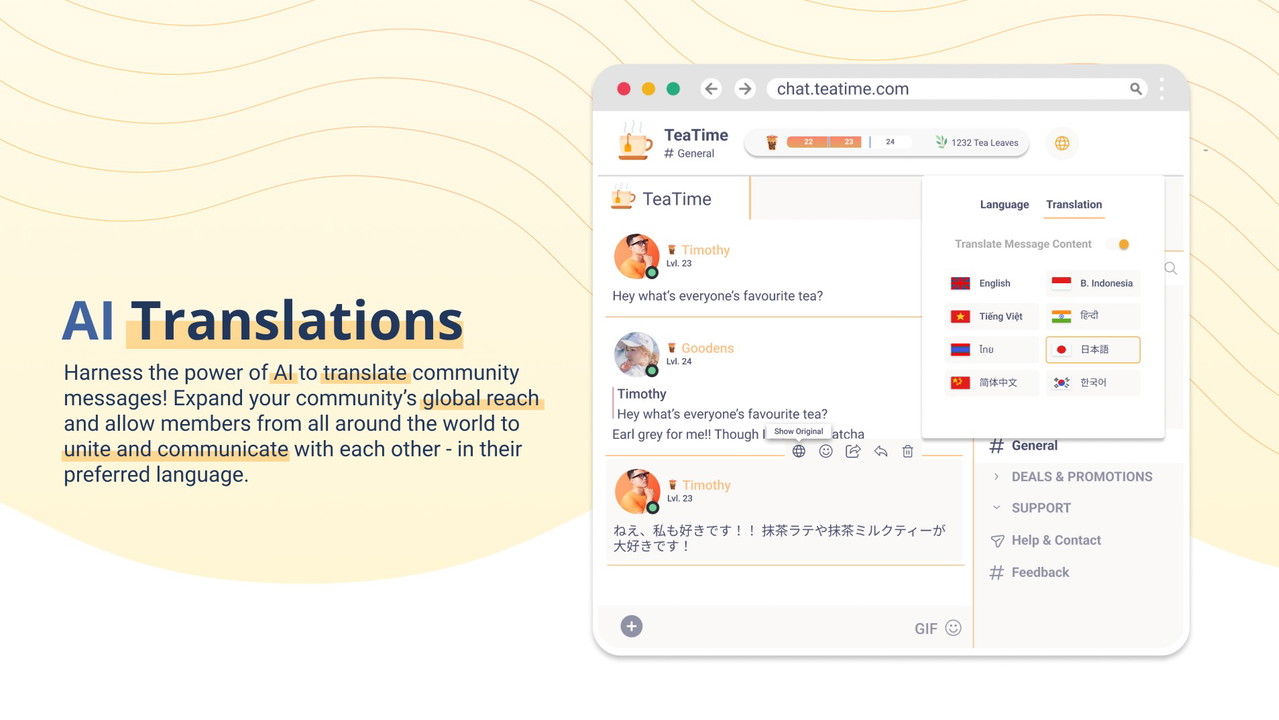
Task: Choose Tiếng Việt as translation language
Action: [991, 316]
